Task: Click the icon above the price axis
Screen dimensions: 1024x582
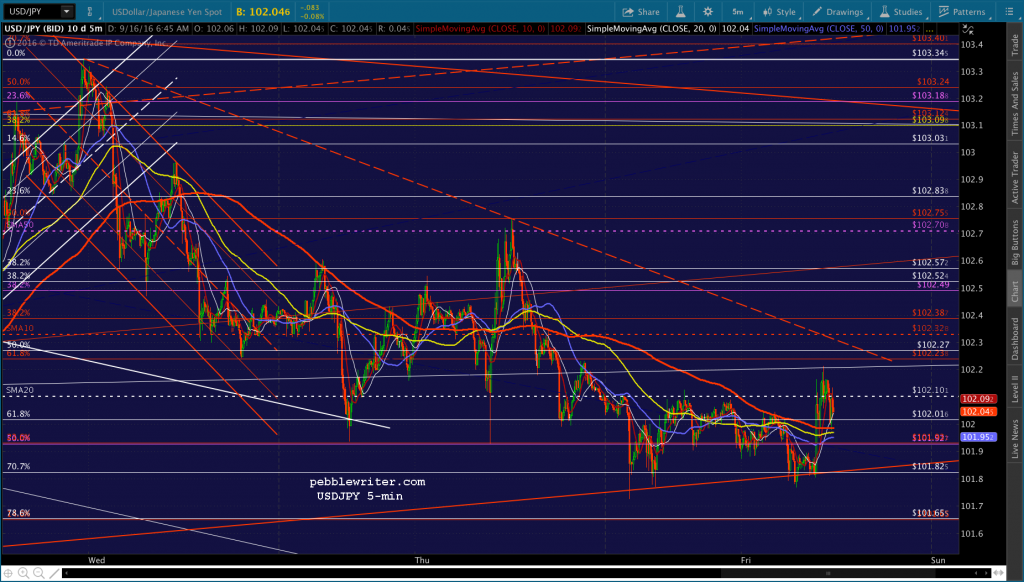Action: [968, 29]
